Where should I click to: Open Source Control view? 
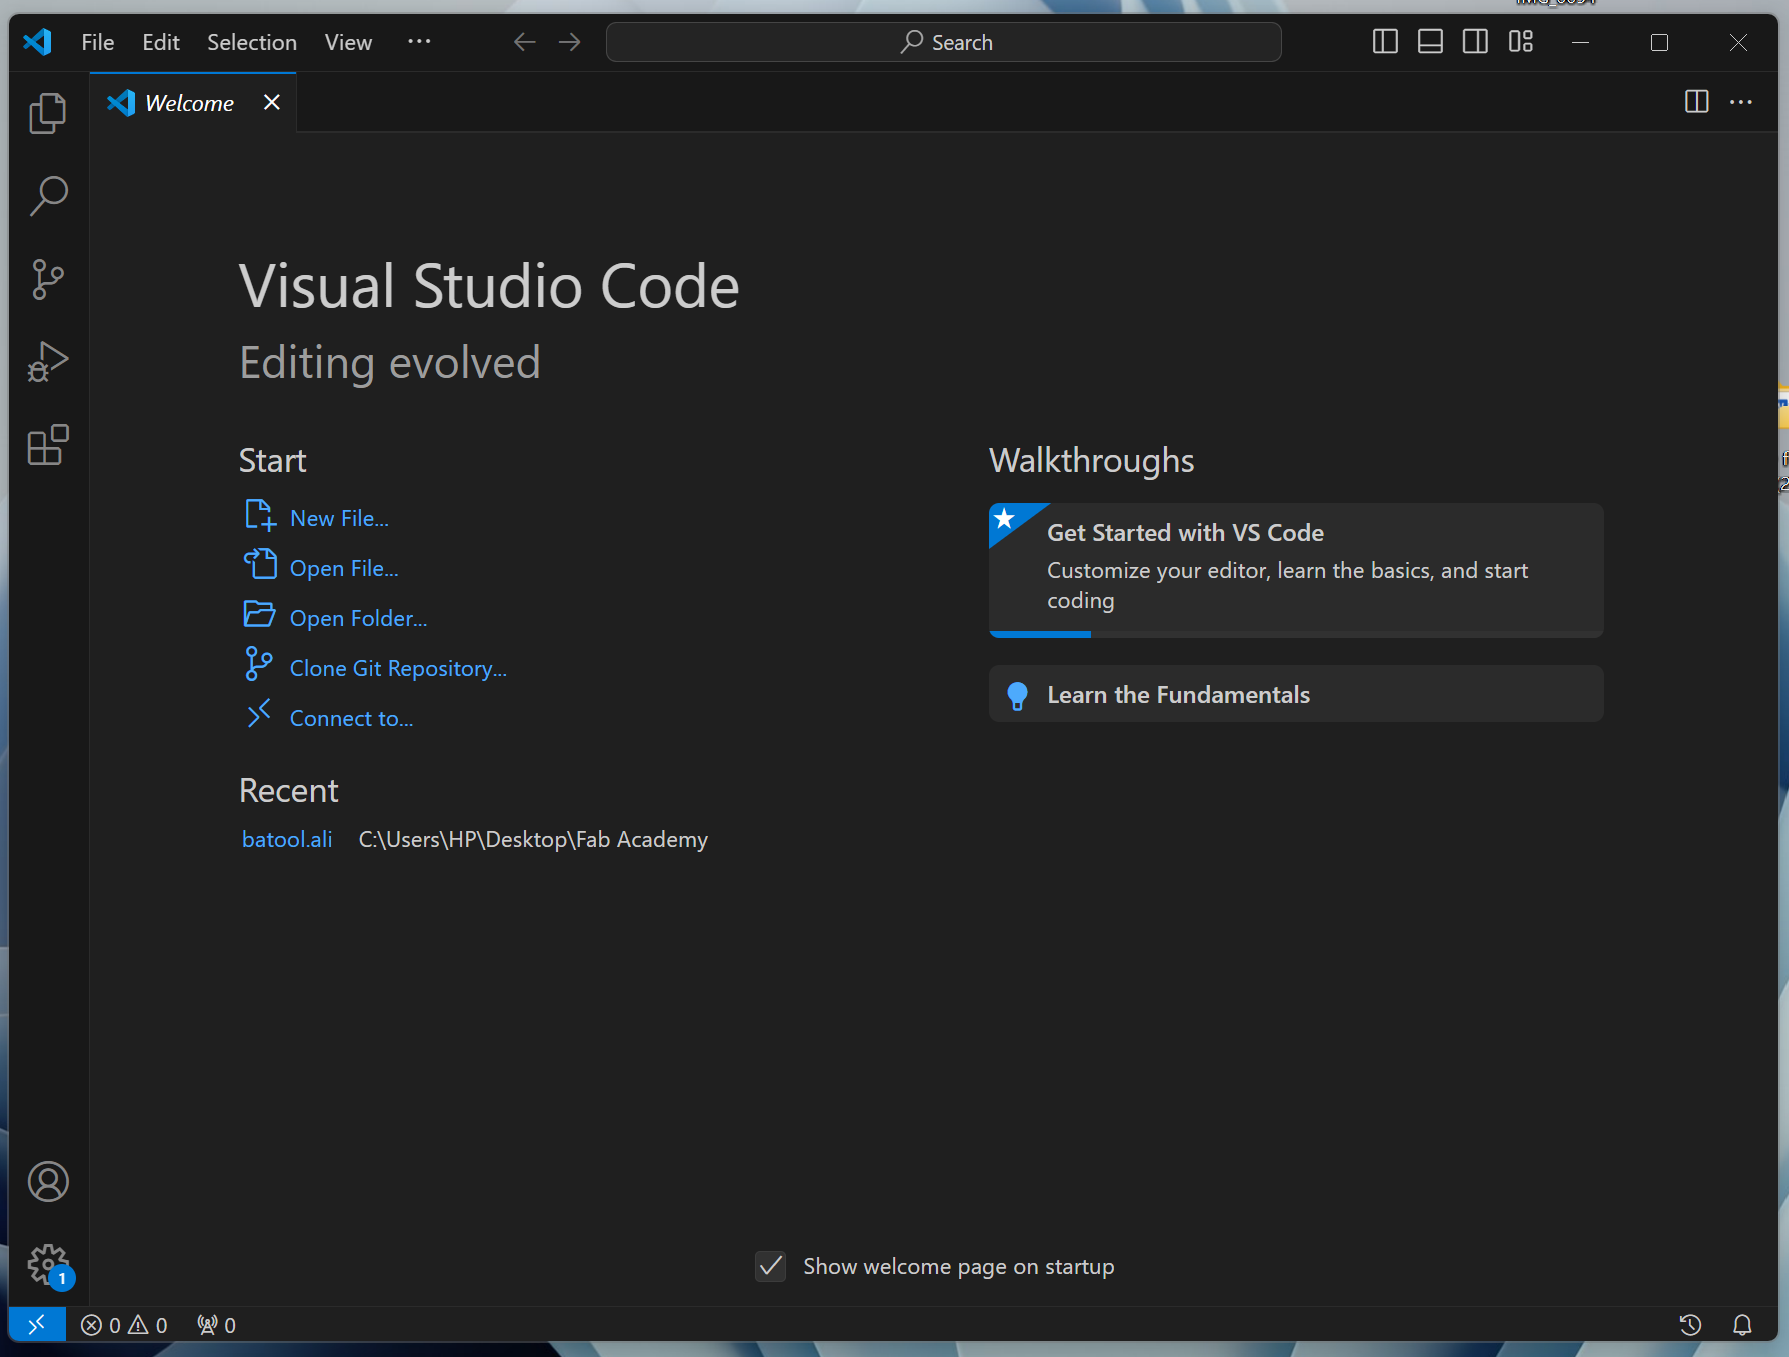tap(48, 279)
